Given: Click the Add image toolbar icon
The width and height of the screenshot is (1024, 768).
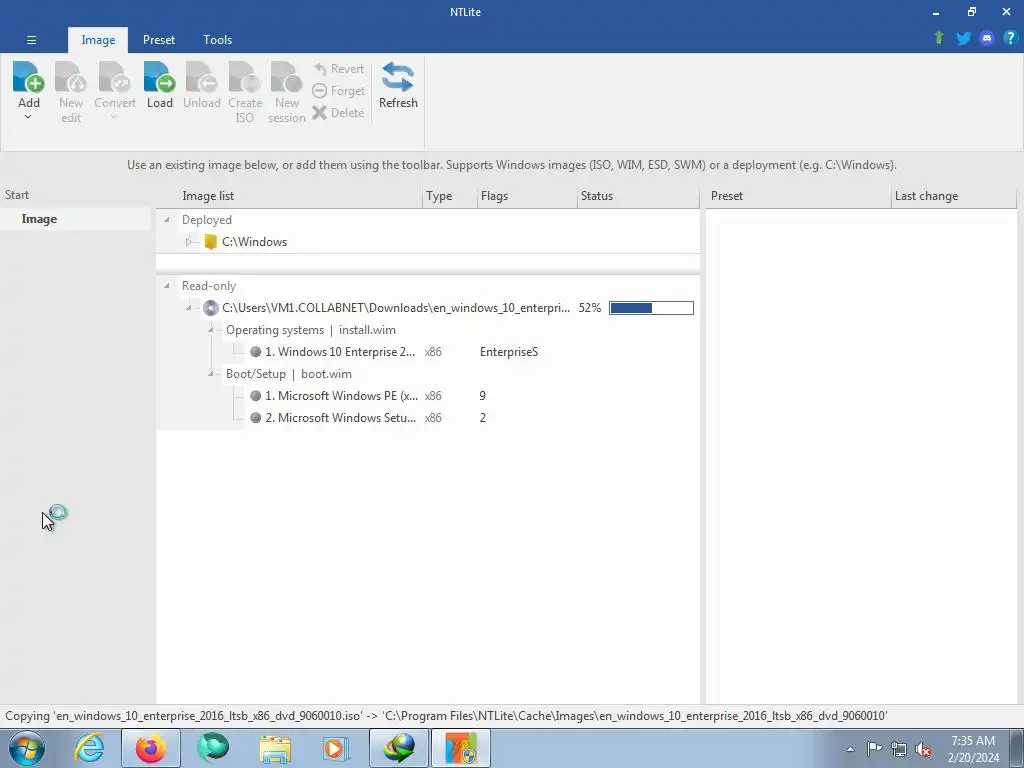Looking at the screenshot, I should click(x=28, y=77).
